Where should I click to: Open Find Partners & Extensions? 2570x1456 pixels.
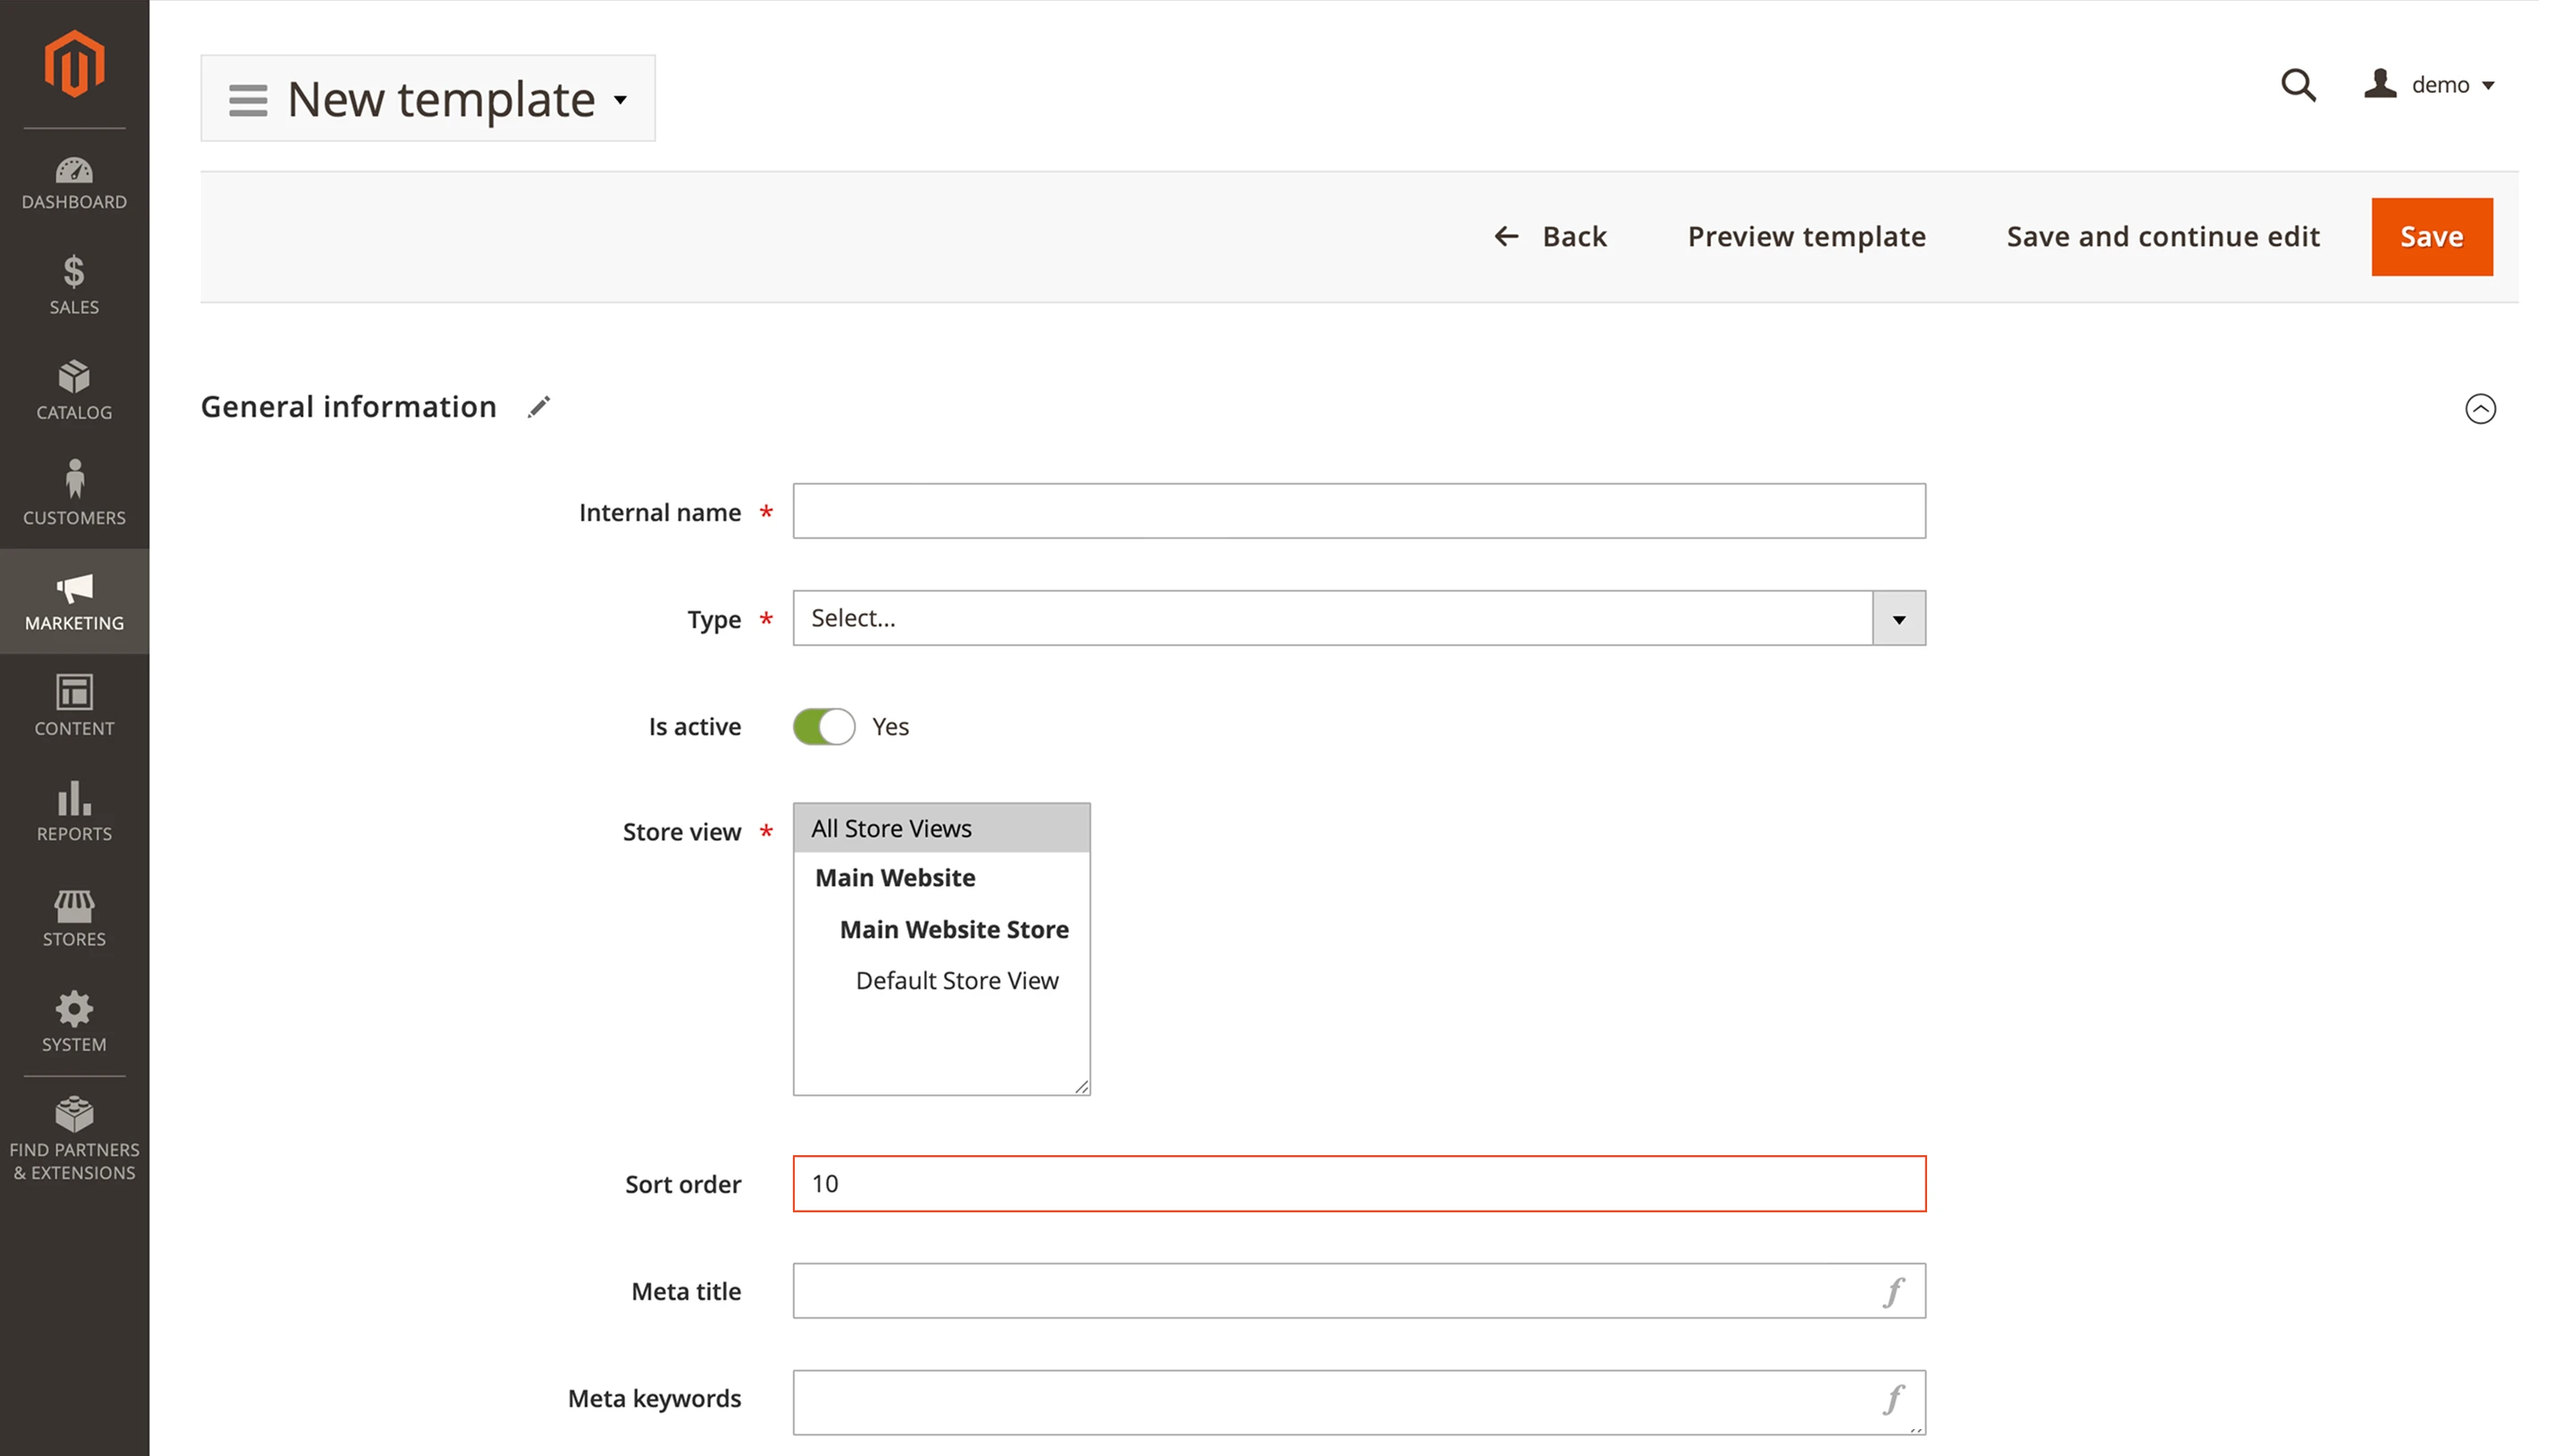coord(74,1140)
